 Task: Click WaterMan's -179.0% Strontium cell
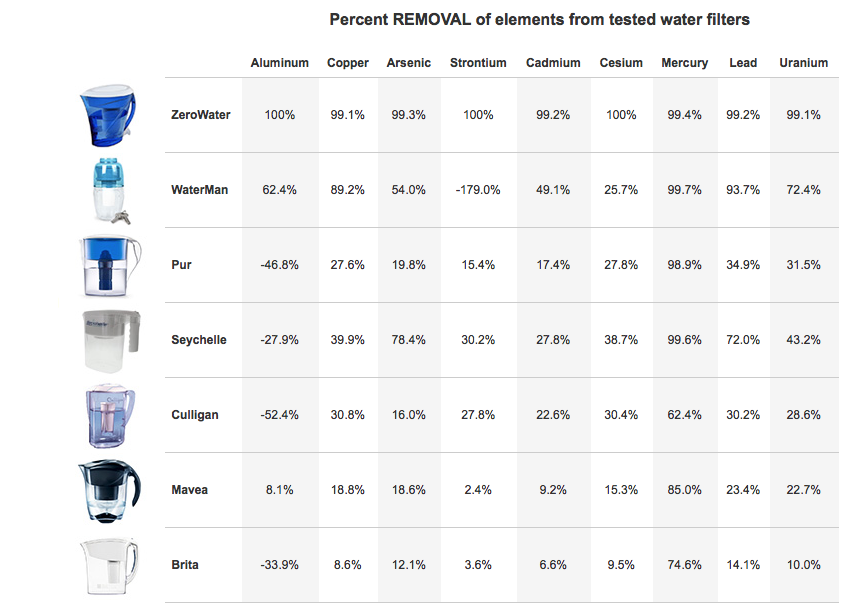pyautogui.click(x=478, y=190)
